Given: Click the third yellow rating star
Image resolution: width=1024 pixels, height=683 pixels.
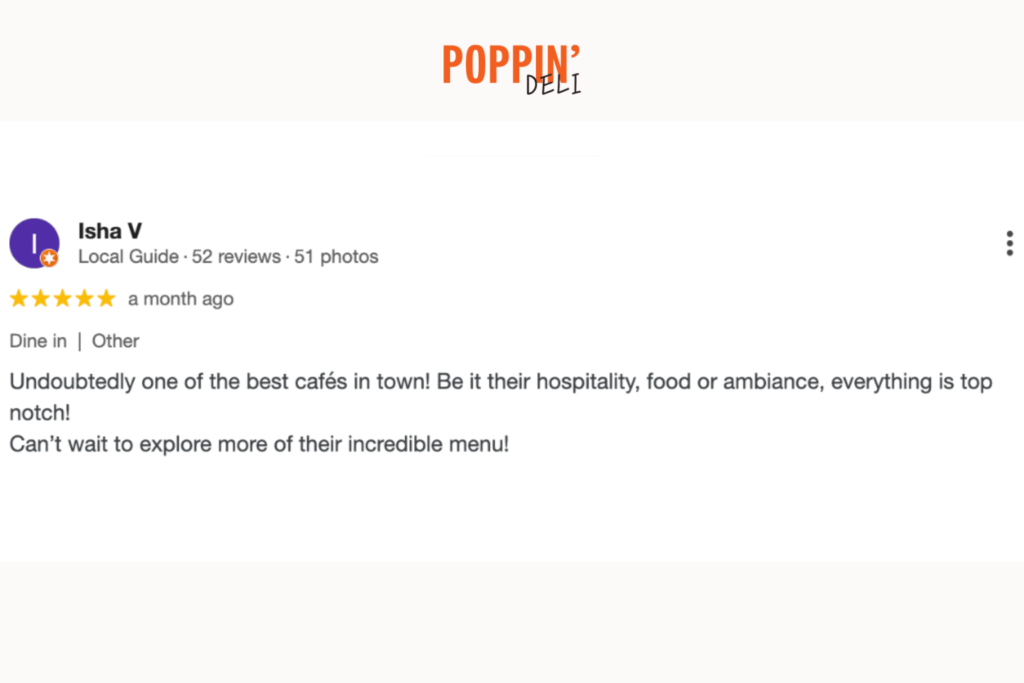Looking at the screenshot, I should click(x=63, y=298).
